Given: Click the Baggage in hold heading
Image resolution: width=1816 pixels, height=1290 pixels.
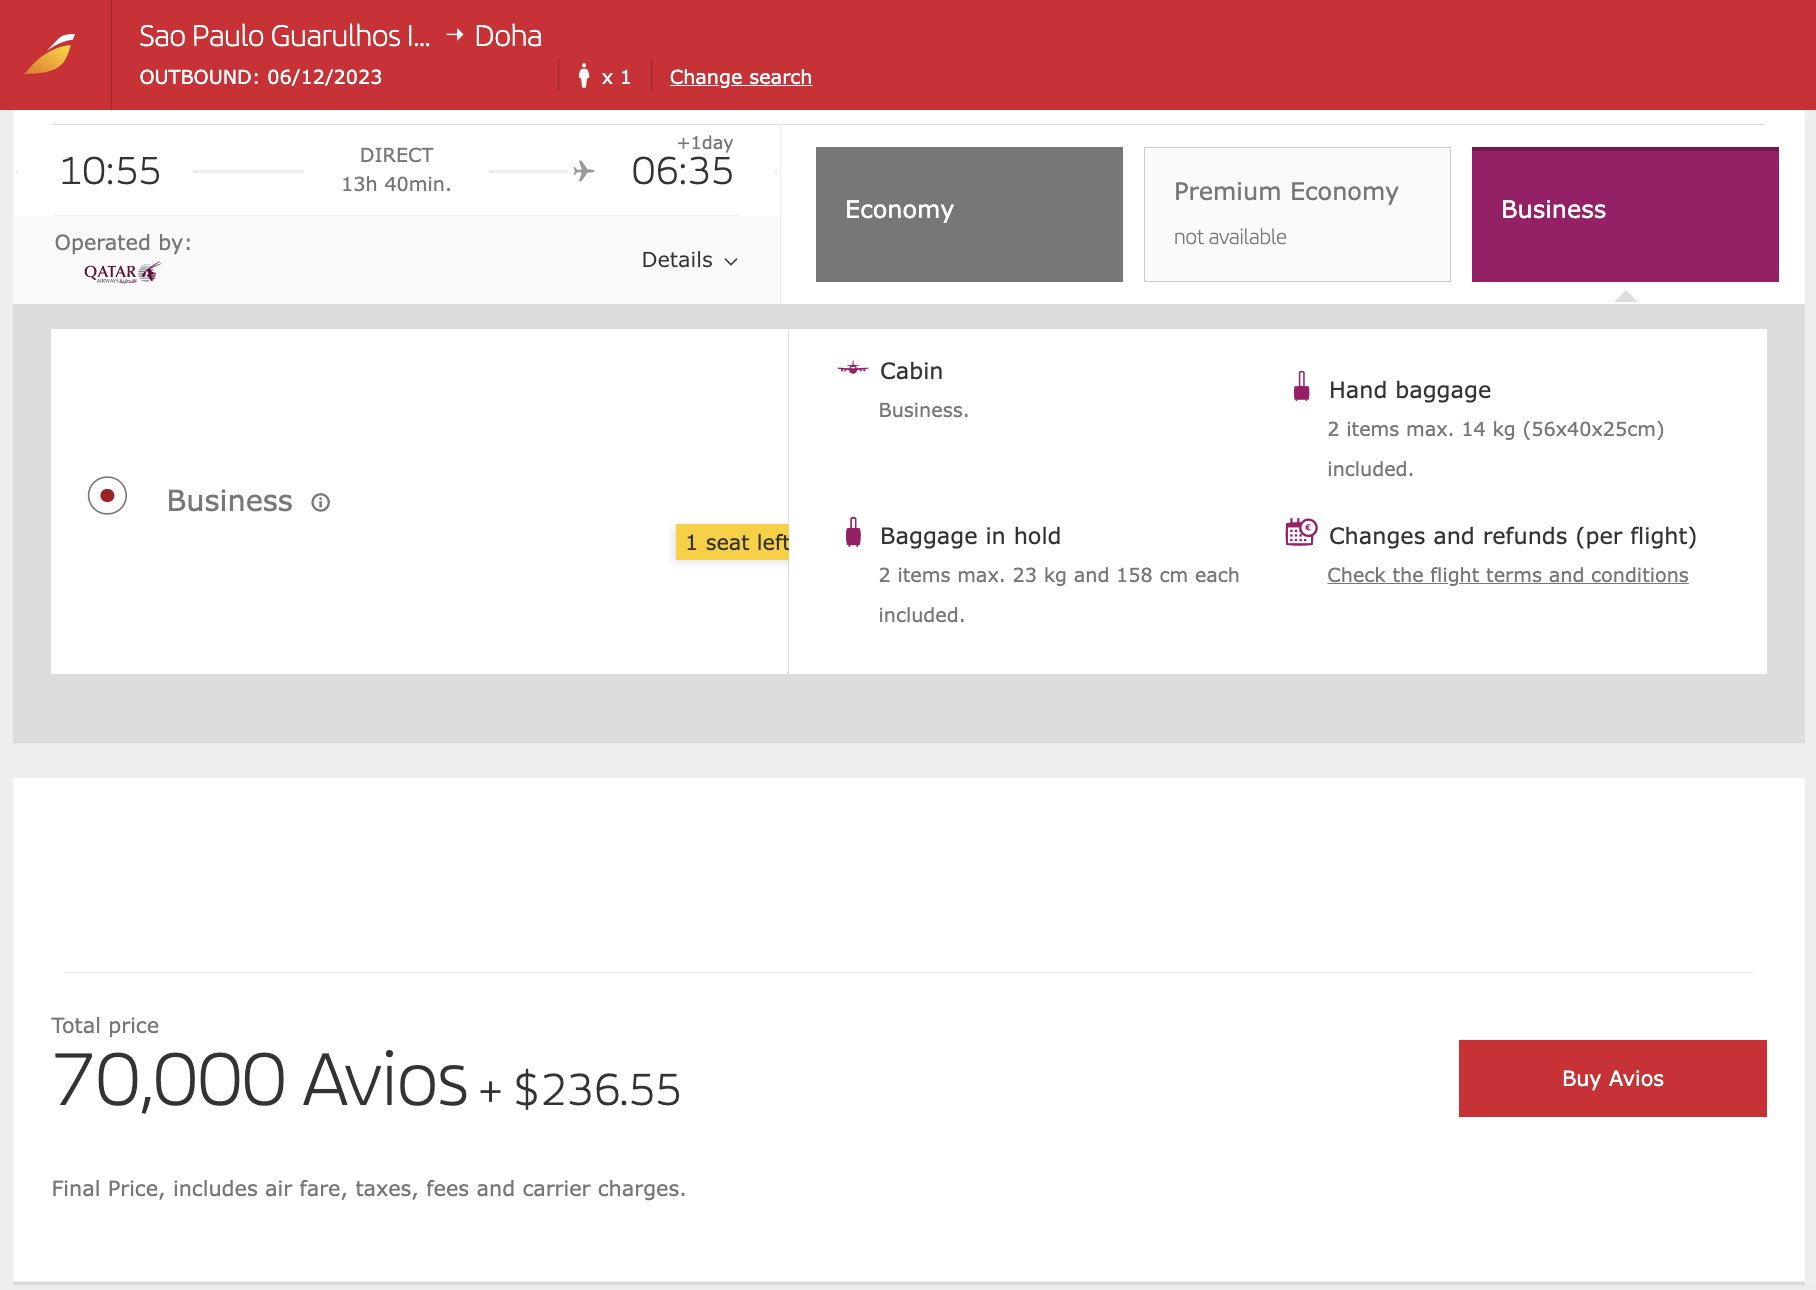Looking at the screenshot, I should (x=970, y=536).
